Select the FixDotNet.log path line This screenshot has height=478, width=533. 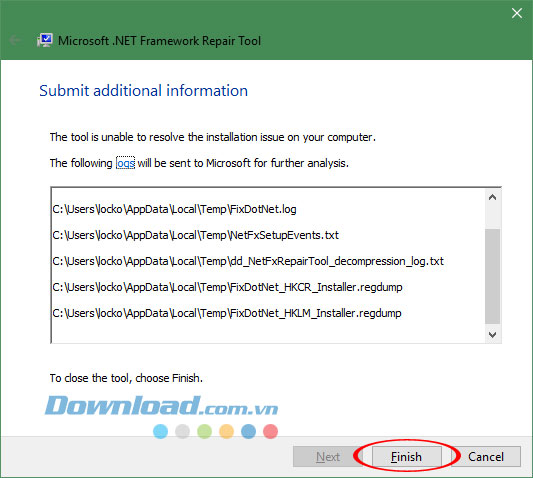click(174, 209)
